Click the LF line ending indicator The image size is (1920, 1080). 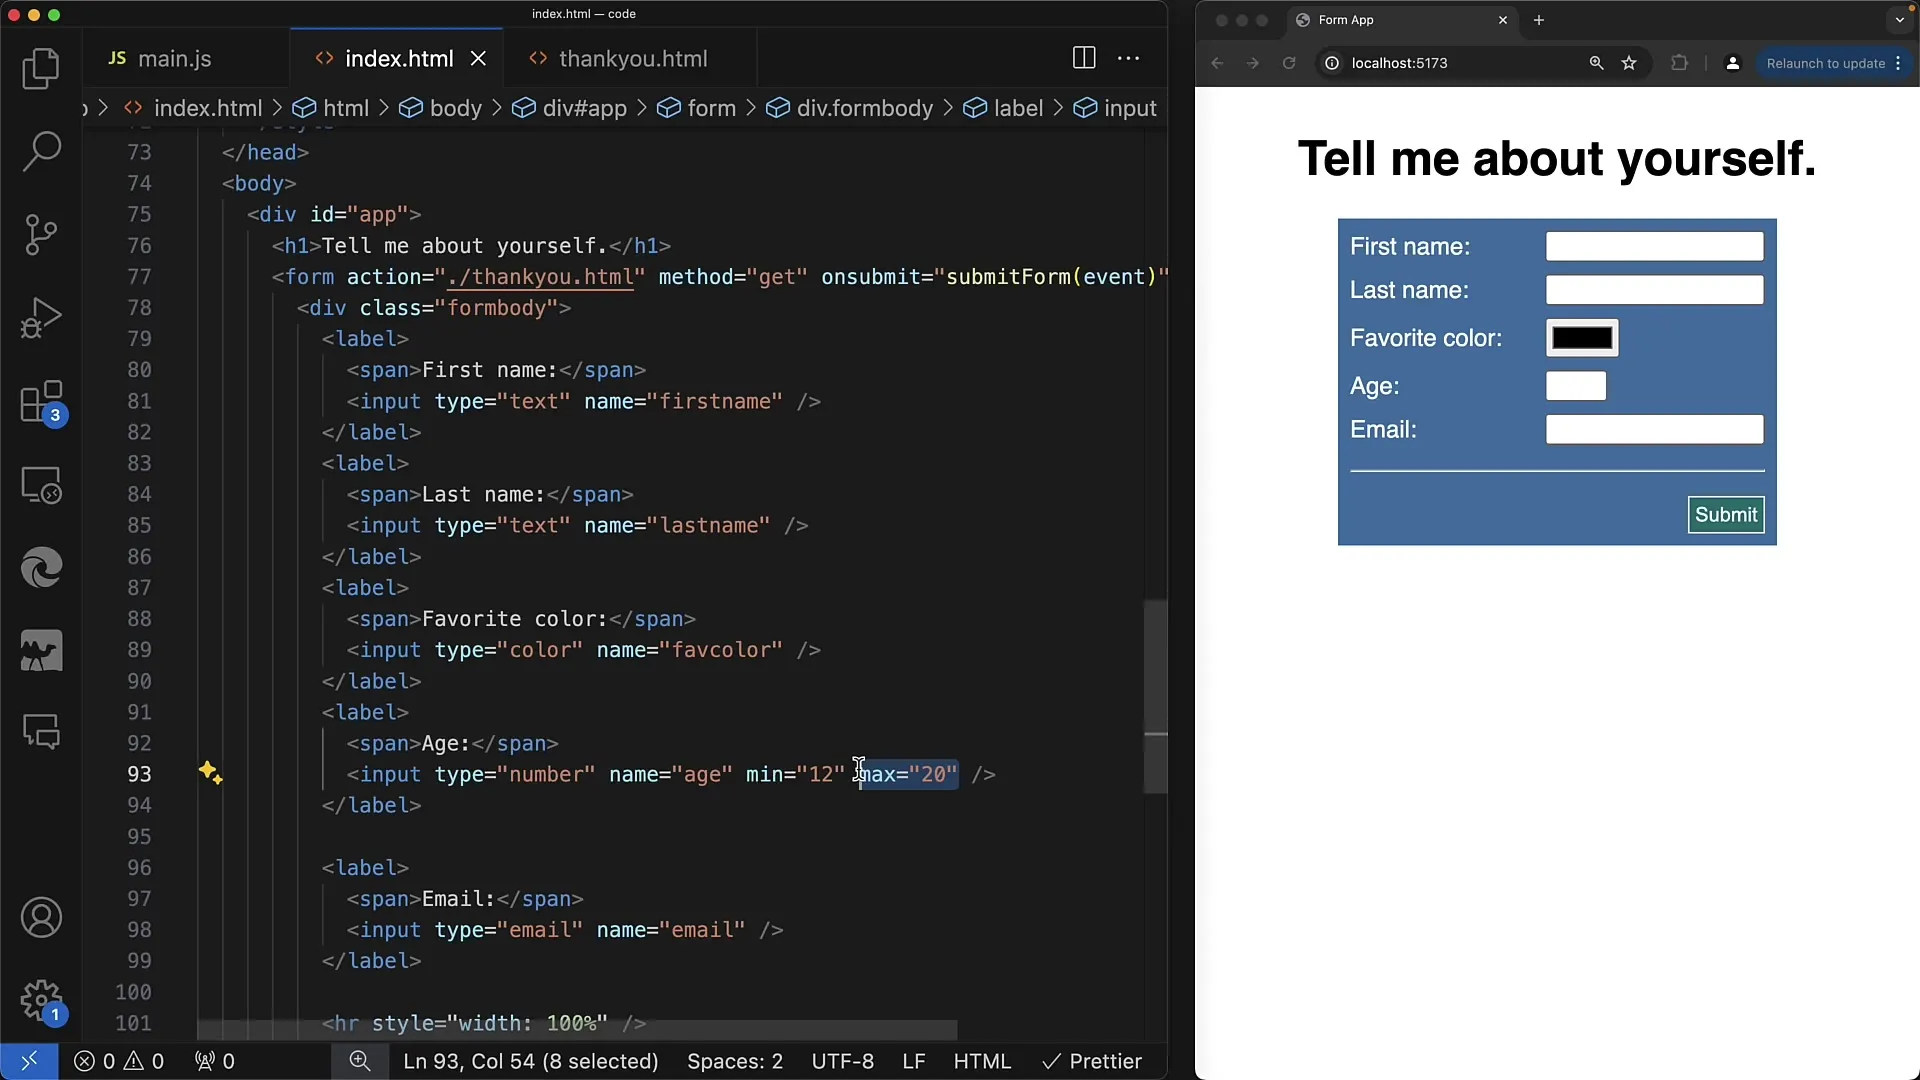pyautogui.click(x=914, y=1060)
